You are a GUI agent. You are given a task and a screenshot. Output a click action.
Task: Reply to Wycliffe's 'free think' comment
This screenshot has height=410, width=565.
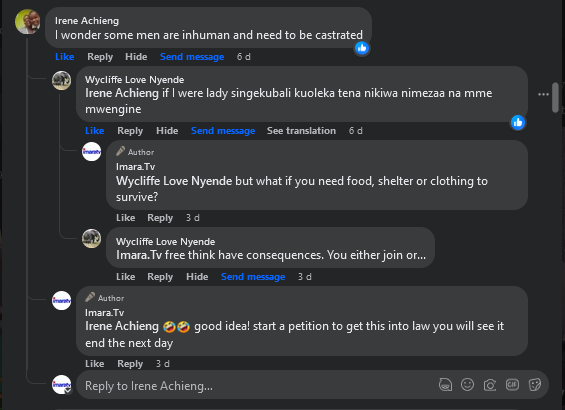[160, 277]
